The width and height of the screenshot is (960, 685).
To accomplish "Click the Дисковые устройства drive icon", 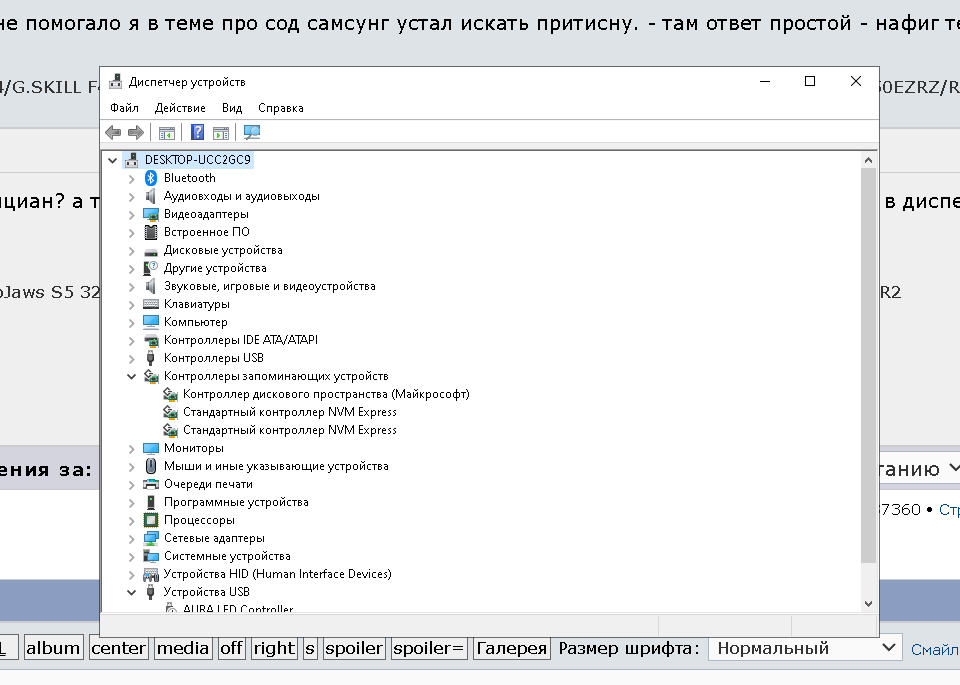I will point(151,251).
